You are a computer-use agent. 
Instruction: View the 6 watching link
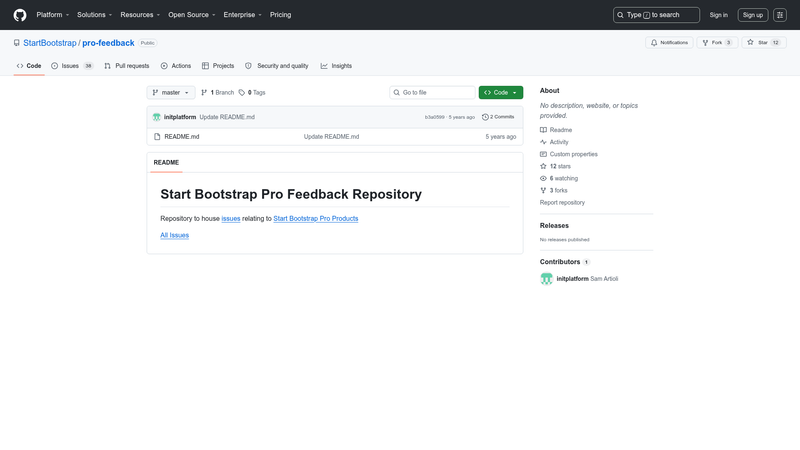point(559,179)
